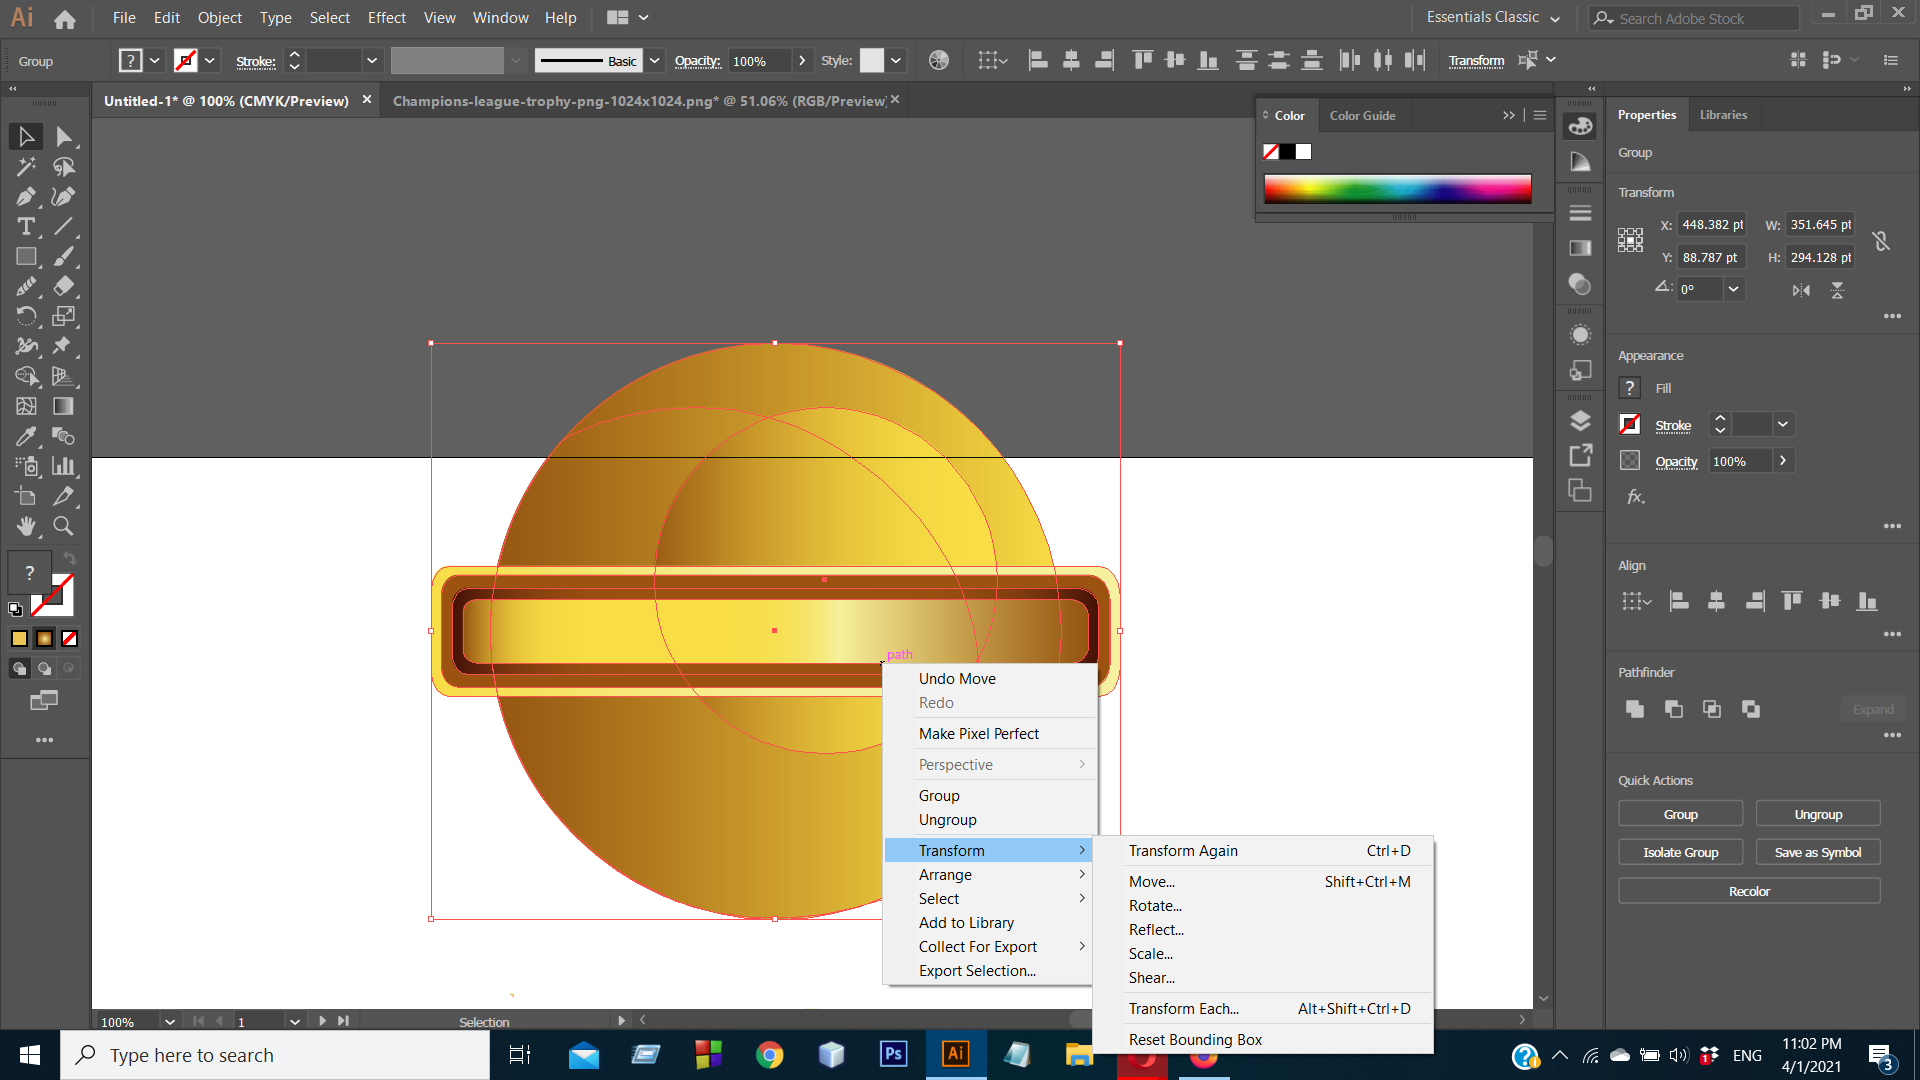This screenshot has height=1080, width=1920.
Task: Expand the Opacity slider in Properties
Action: click(x=1782, y=461)
